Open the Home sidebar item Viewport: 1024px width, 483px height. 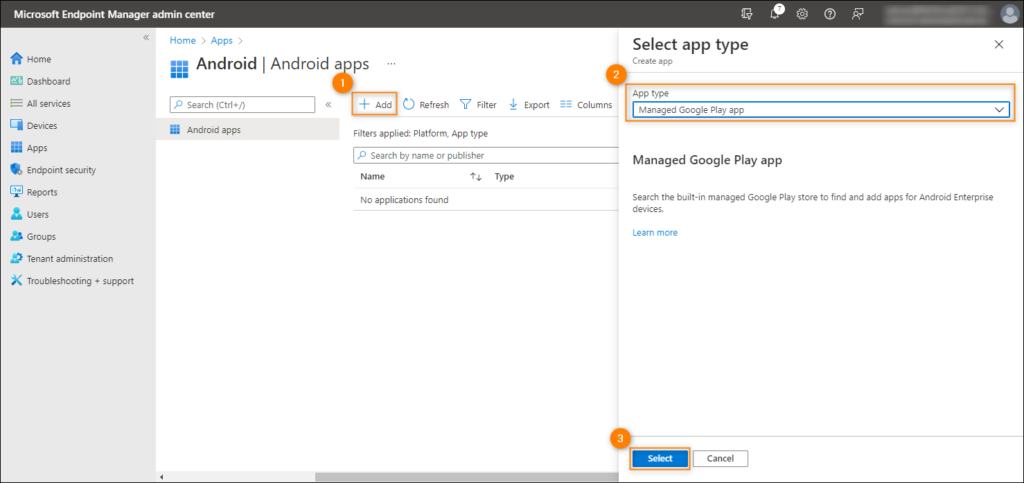click(39, 59)
